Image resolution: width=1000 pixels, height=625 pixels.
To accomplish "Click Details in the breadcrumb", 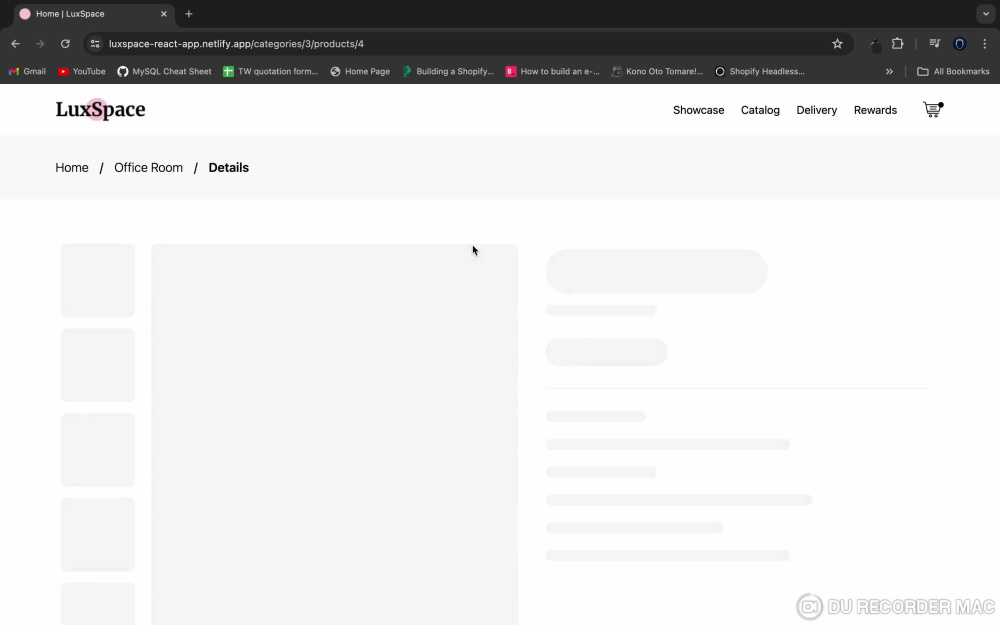I will (x=228, y=168).
